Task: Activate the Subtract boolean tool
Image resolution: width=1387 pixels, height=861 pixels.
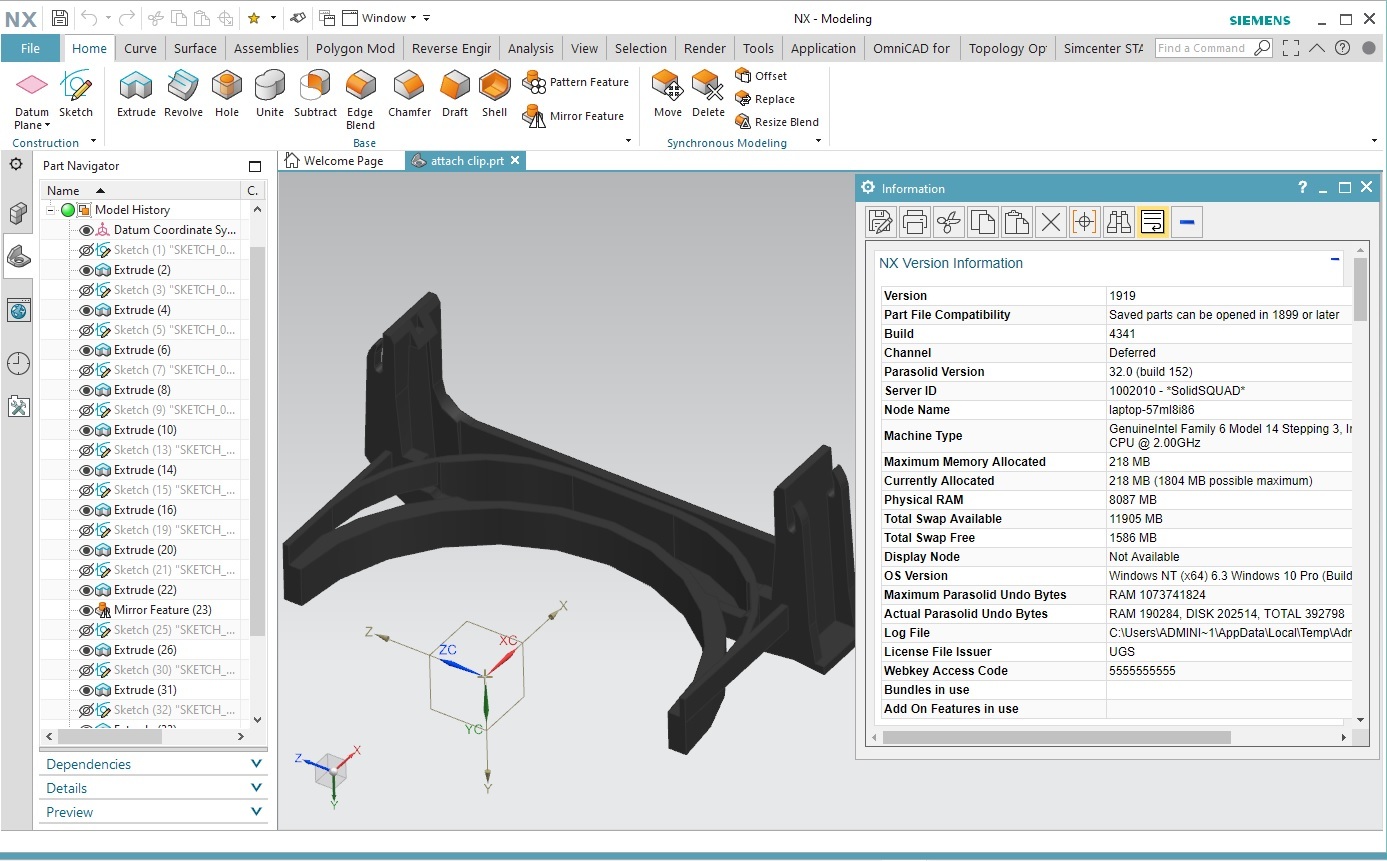Action: pos(315,94)
